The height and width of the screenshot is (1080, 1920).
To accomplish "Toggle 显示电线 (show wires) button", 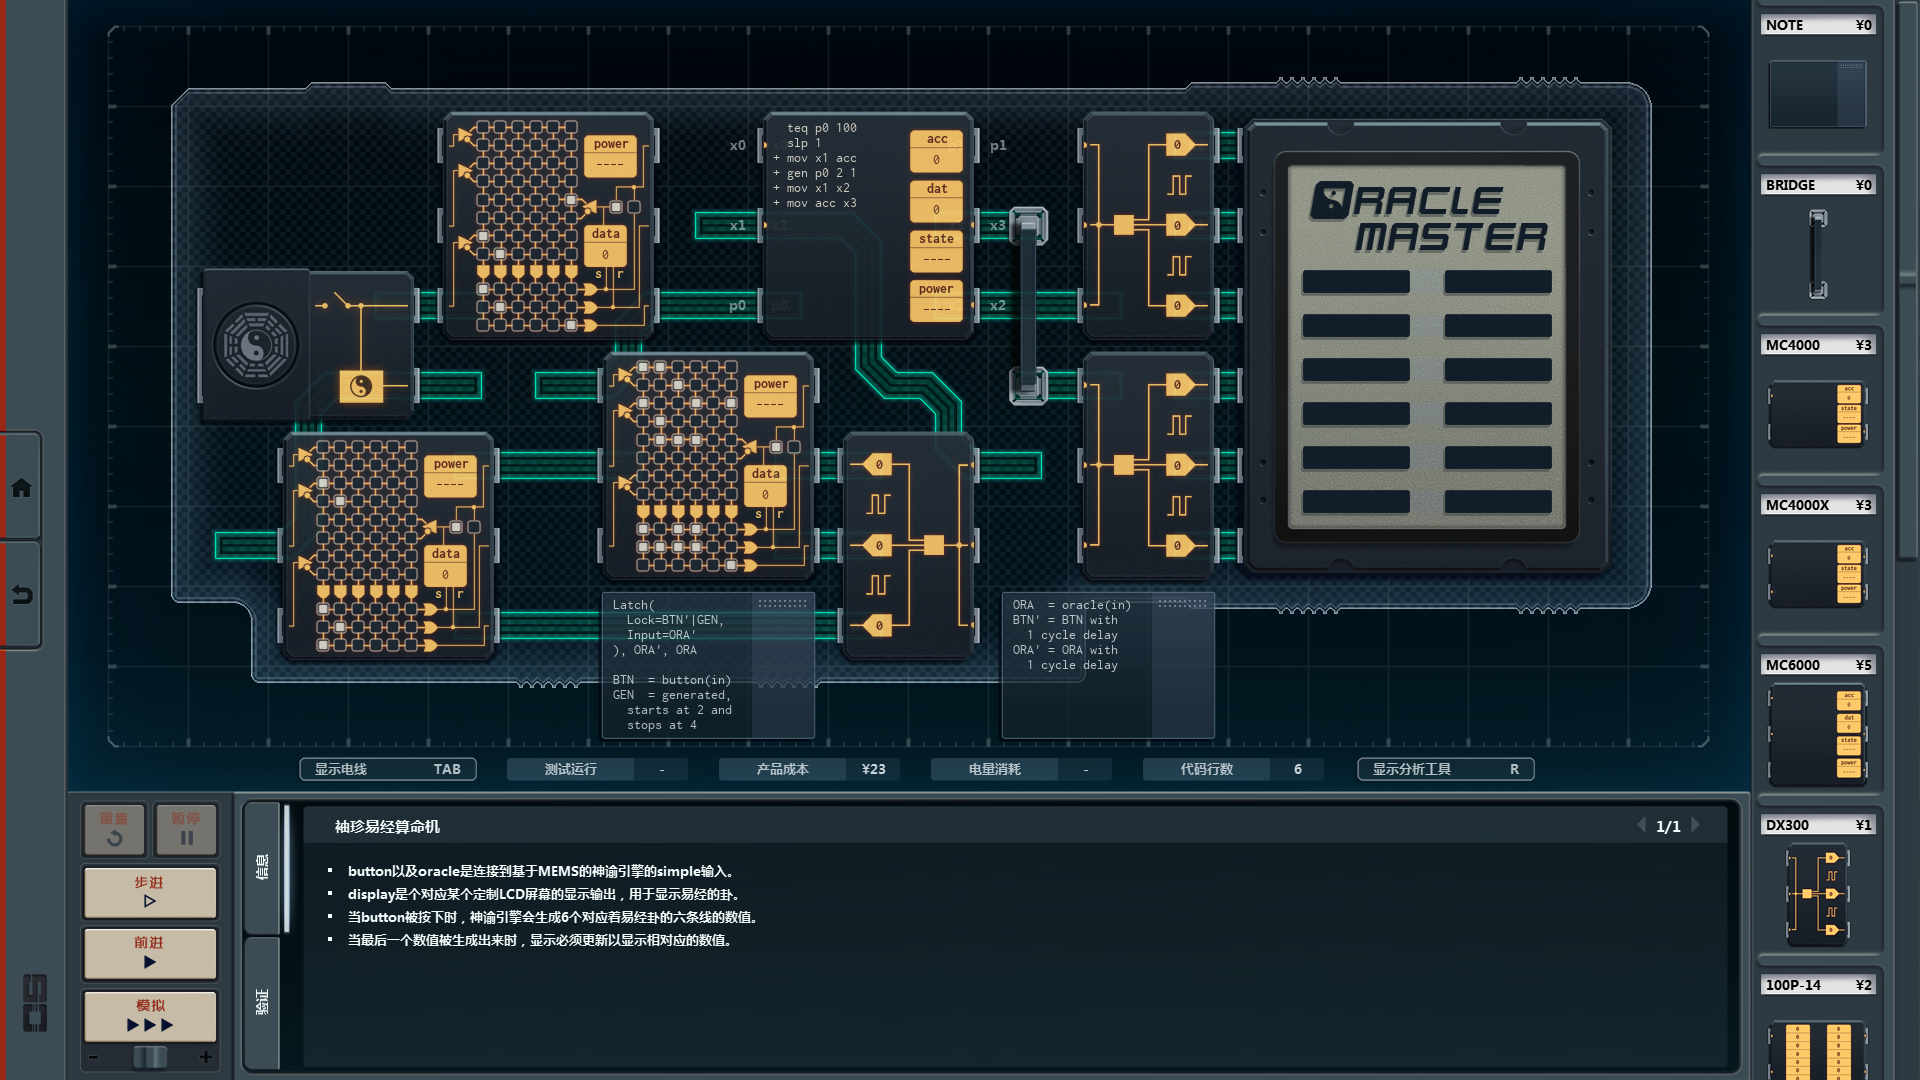I will (x=387, y=769).
